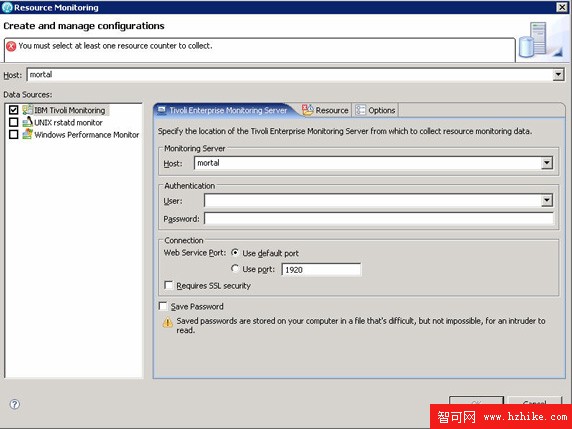This screenshot has width=572, height=429.
Task: Check Windows Performance Monitor data source
Action: pos(13,134)
